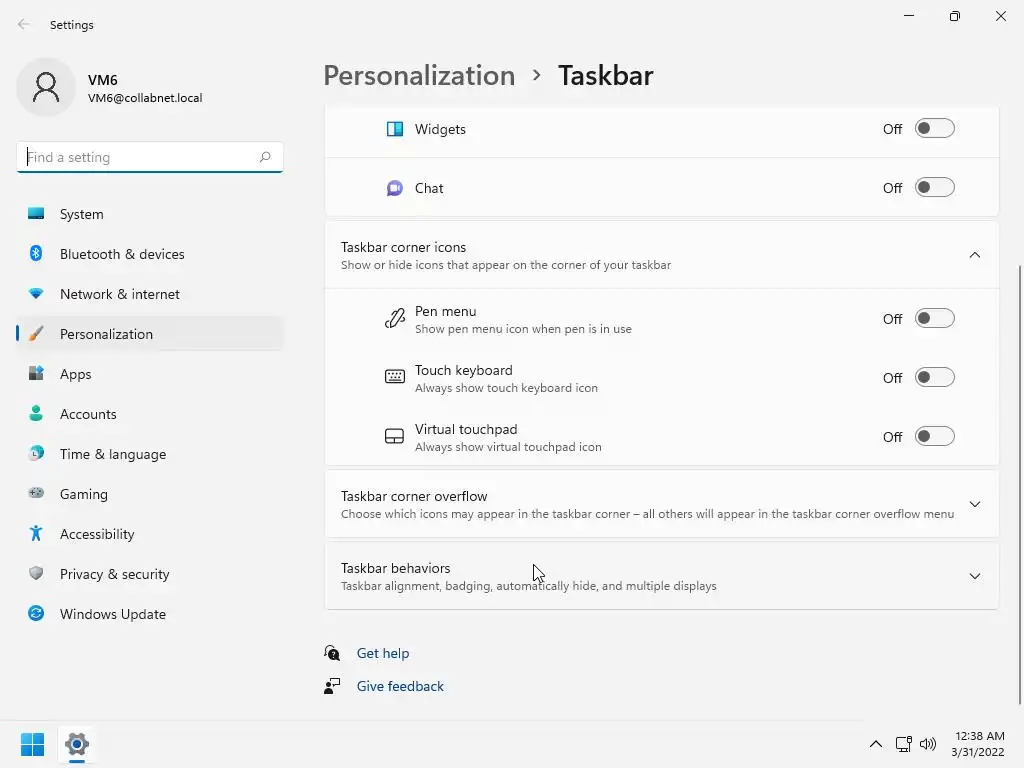The height and width of the screenshot is (768, 1024).
Task: Collapse the Taskbar corner icons section
Action: click(x=975, y=255)
